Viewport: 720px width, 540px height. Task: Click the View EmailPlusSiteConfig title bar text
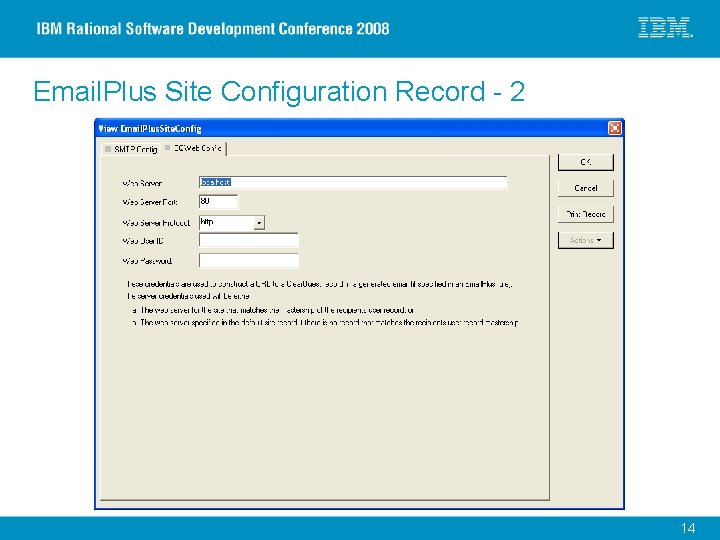pyautogui.click(x=150, y=129)
